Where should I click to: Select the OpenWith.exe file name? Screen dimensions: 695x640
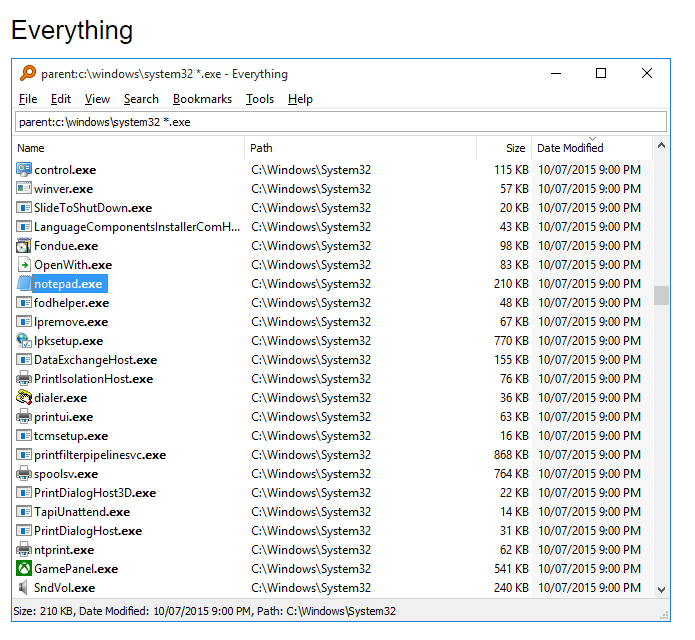73,265
